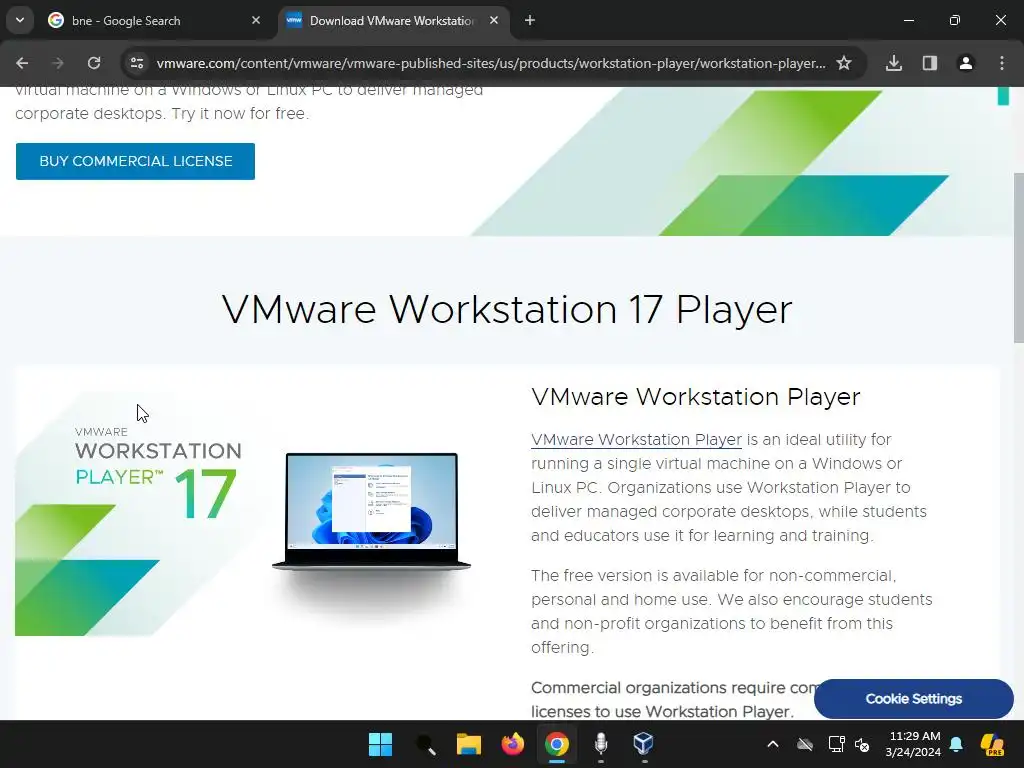Launch File Explorer from taskbar
This screenshot has height=768, width=1024.
(469, 744)
